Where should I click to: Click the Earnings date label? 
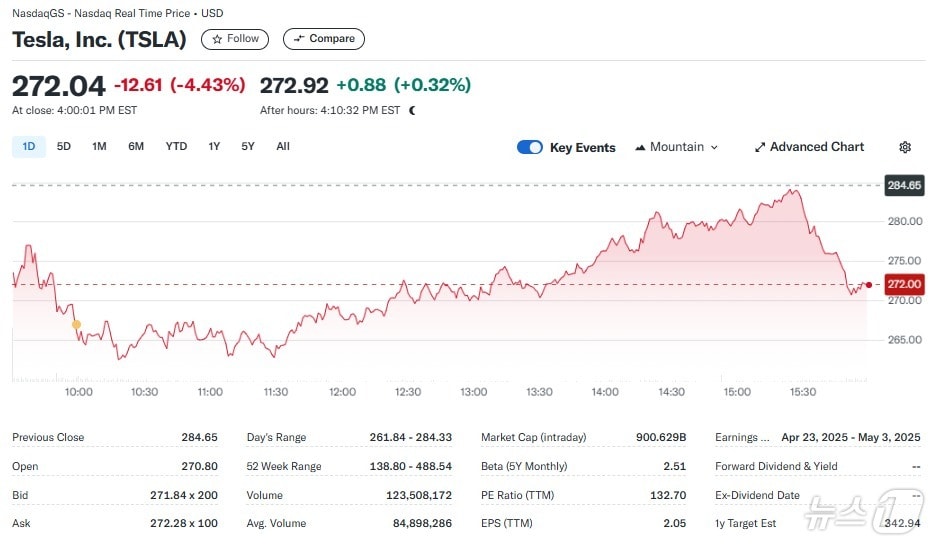coord(742,437)
